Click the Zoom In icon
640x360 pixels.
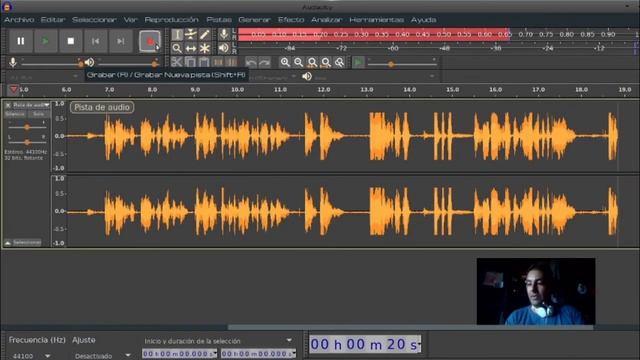click(285, 62)
